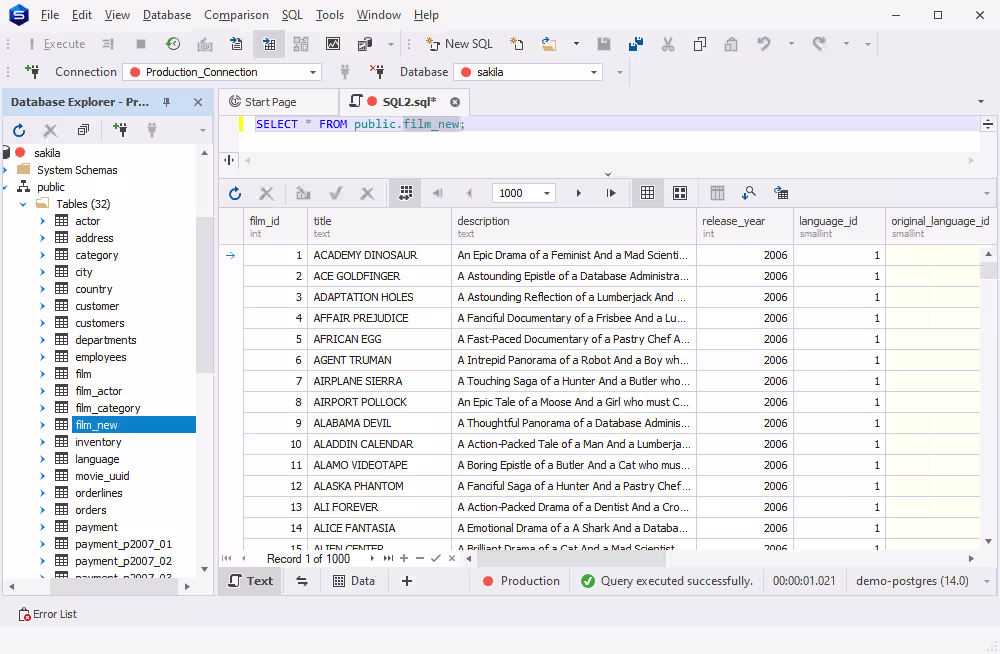The height and width of the screenshot is (654, 1000).
Task: Sort by the title column header
Action: point(379,227)
